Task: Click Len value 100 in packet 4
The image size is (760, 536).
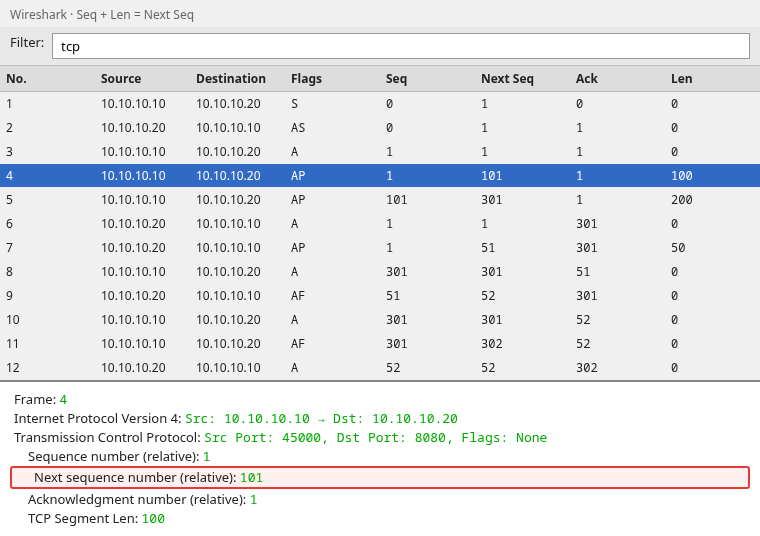Action: click(x=681, y=176)
